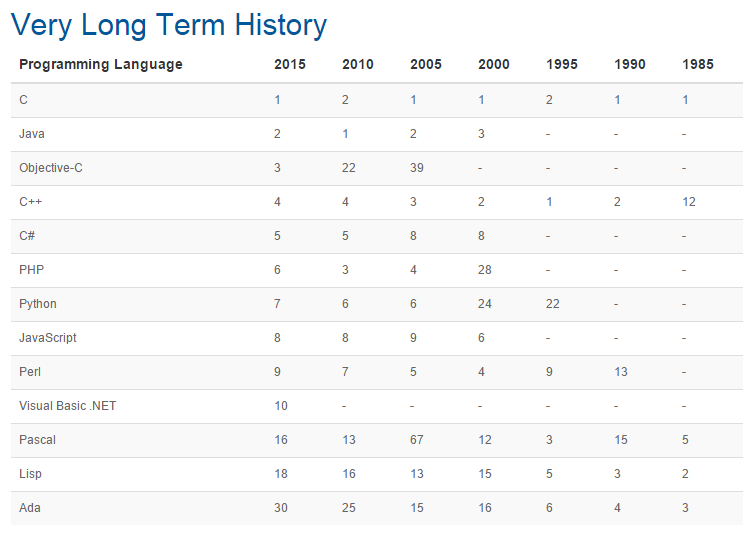The width and height of the screenshot is (755, 536).
Task: Select the Objective-C language name
Action: pyautogui.click(x=51, y=168)
